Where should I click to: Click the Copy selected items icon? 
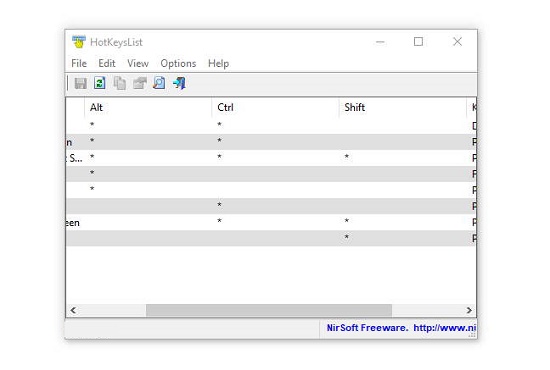[120, 83]
